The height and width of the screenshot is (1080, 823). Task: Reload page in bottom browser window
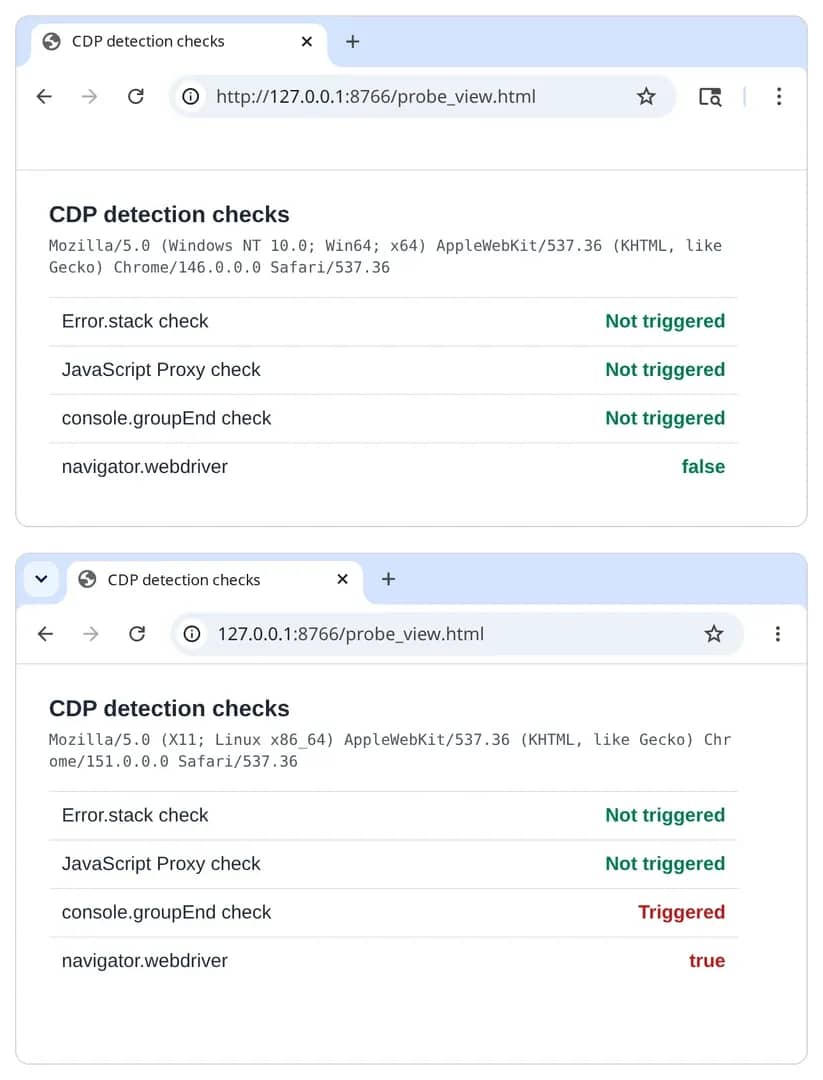point(137,634)
